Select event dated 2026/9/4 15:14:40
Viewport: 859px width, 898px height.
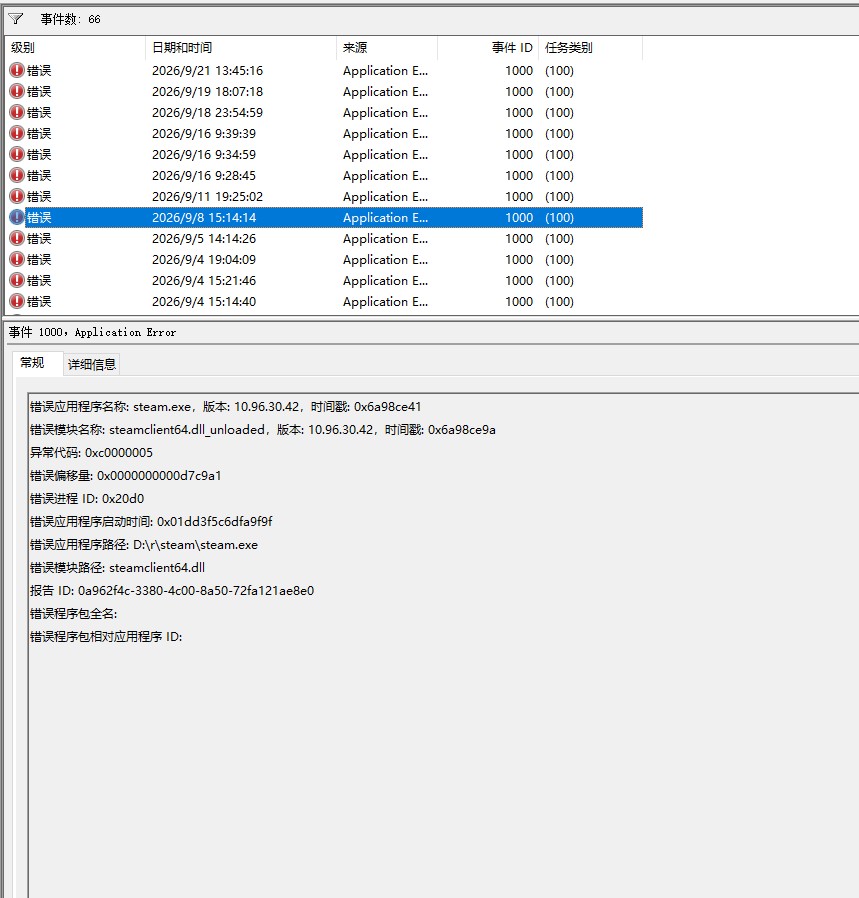point(324,301)
